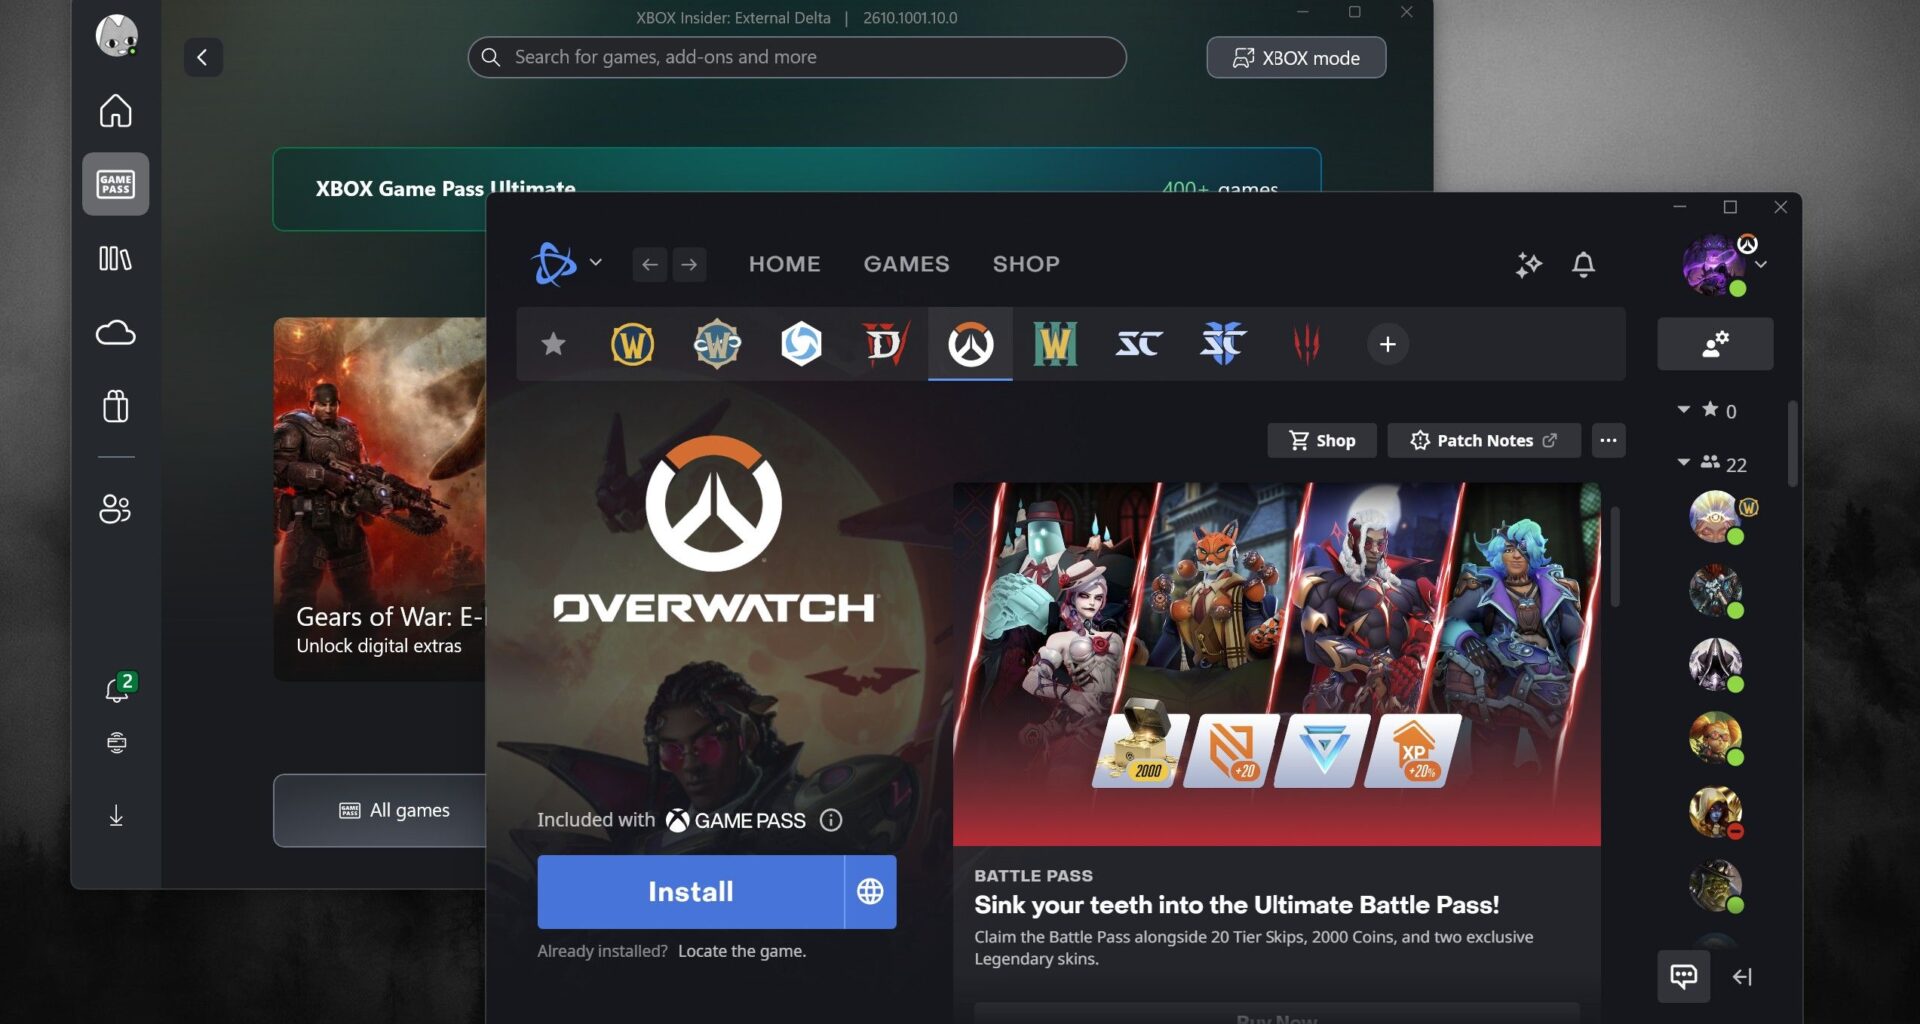Select Diablo IV icon in game bar
This screenshot has height=1024, width=1920.
tap(886, 344)
